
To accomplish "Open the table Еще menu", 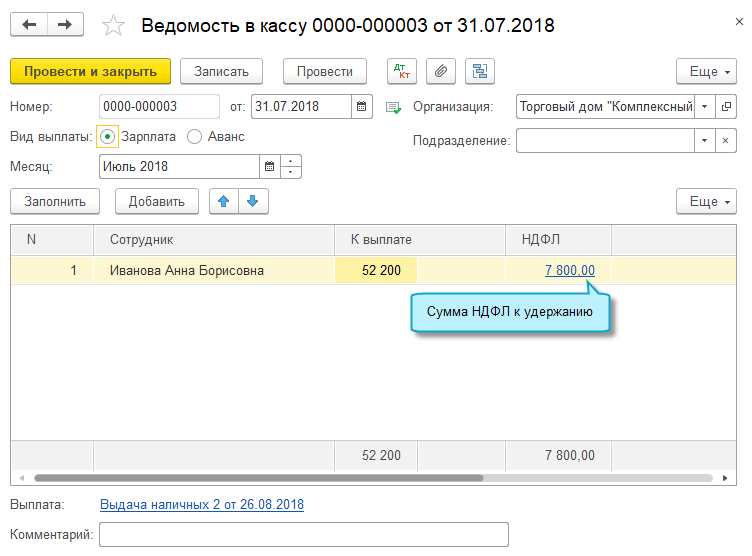I will [706, 201].
